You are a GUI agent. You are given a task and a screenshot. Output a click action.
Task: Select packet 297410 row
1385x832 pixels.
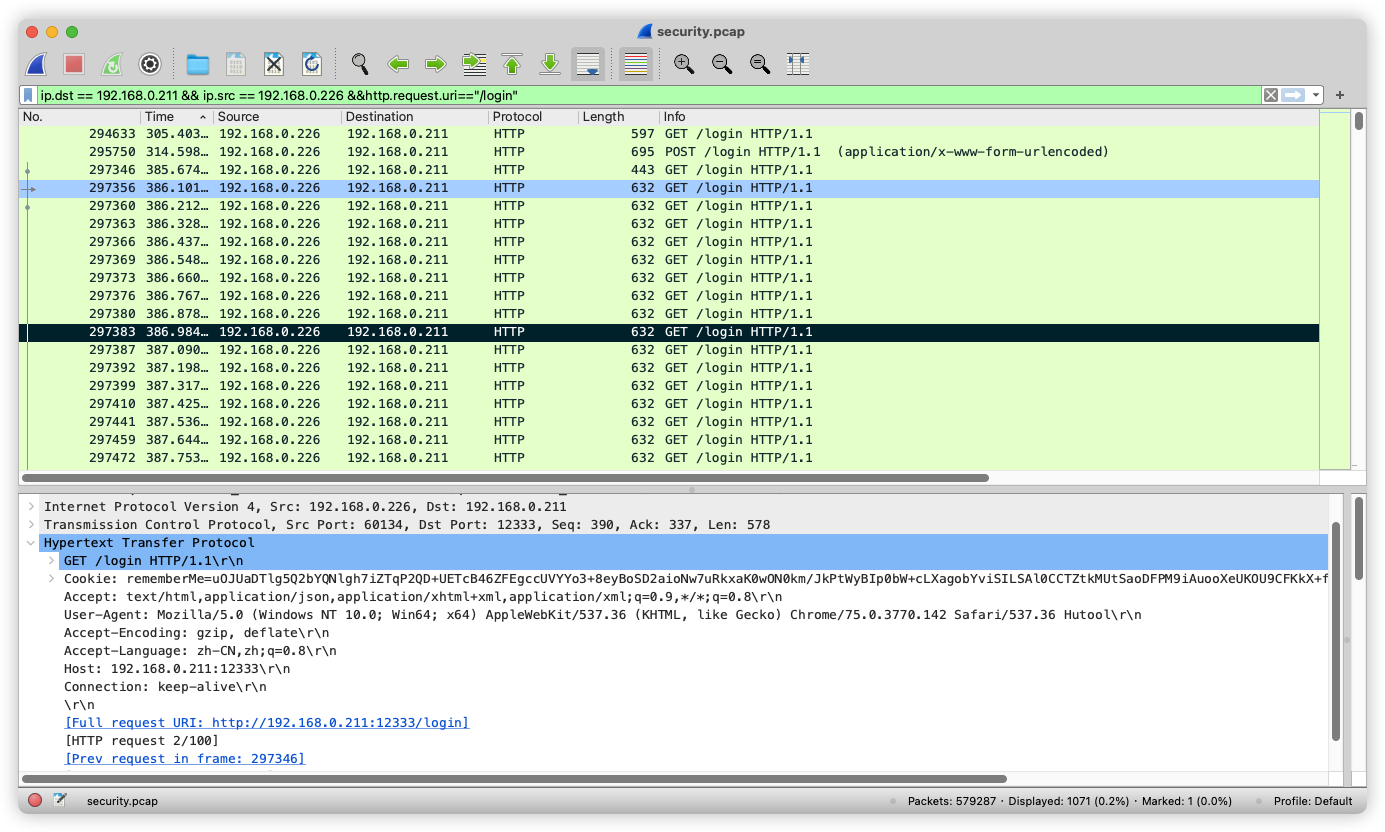click(x=669, y=404)
